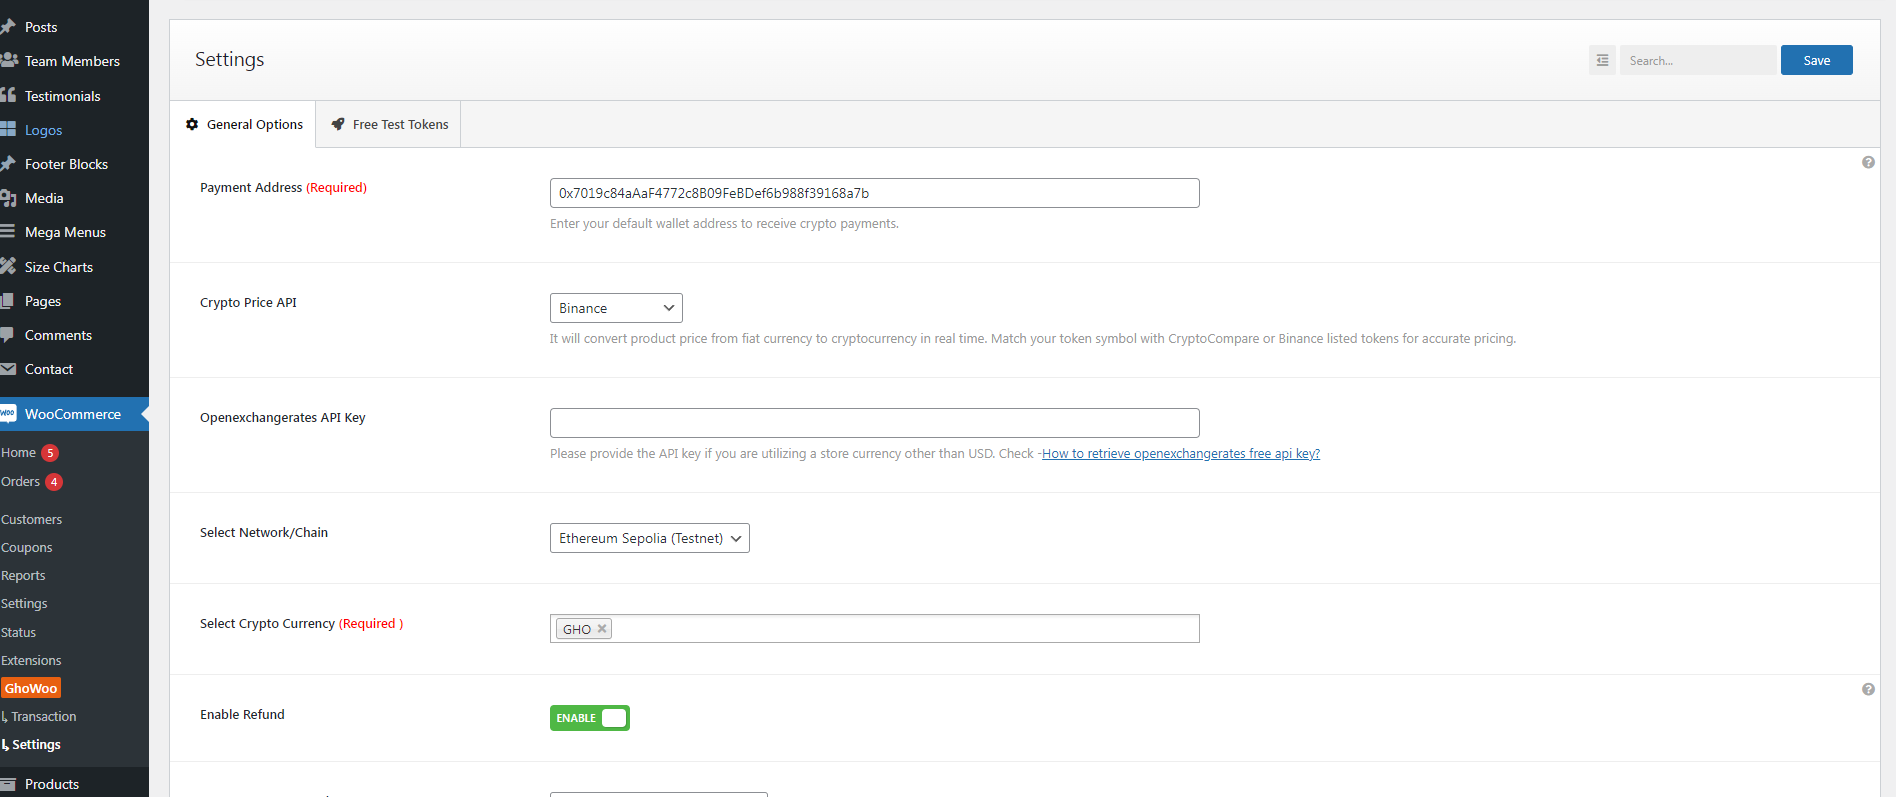The width and height of the screenshot is (1896, 797).
Task: Open the Extensions submenu item
Action: tap(31, 660)
